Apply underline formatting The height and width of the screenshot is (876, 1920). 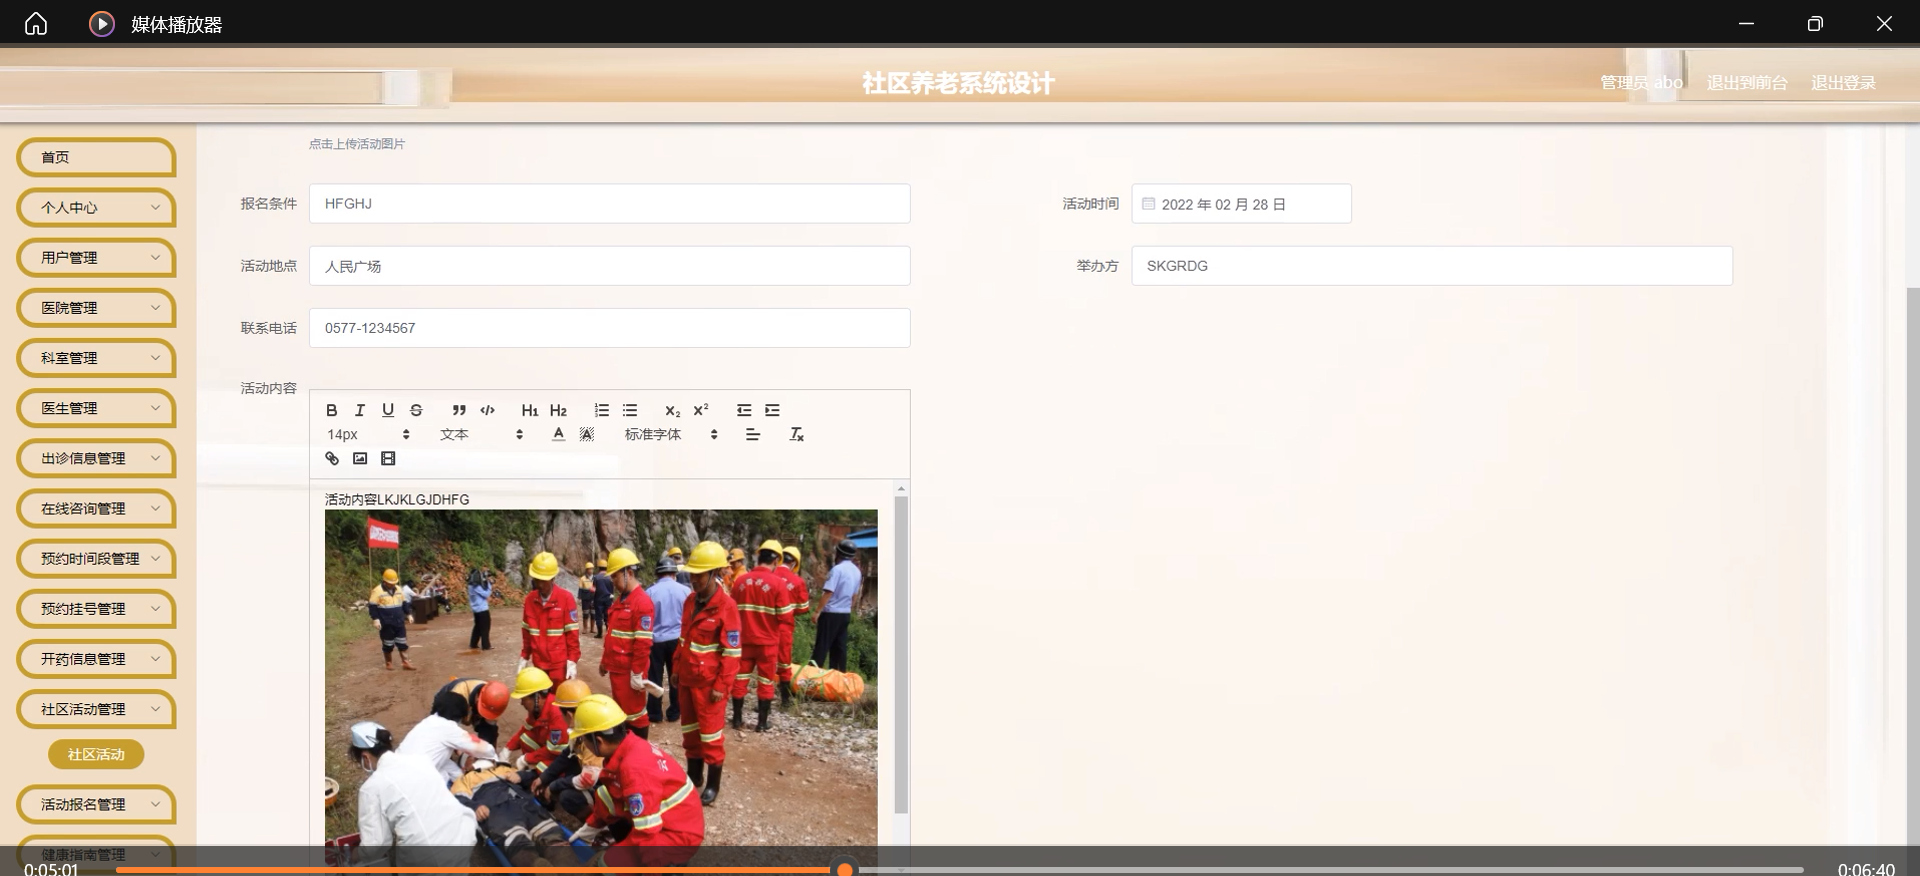(388, 410)
